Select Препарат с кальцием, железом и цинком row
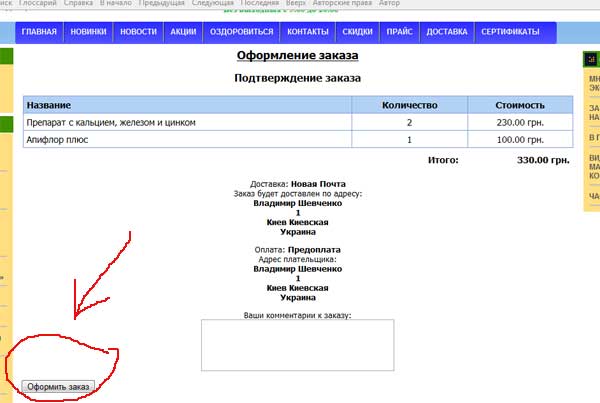600x403 pixels. [298, 122]
